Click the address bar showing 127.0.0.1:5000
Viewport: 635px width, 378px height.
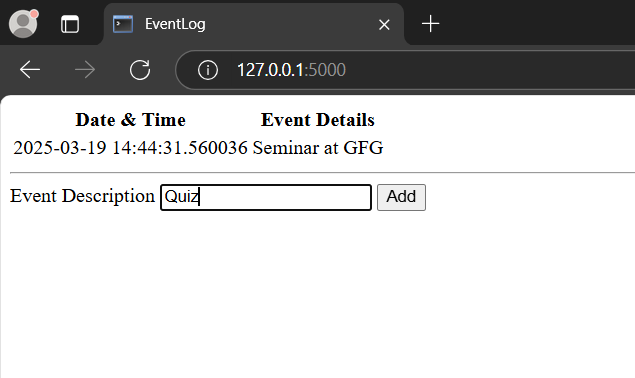pos(405,70)
